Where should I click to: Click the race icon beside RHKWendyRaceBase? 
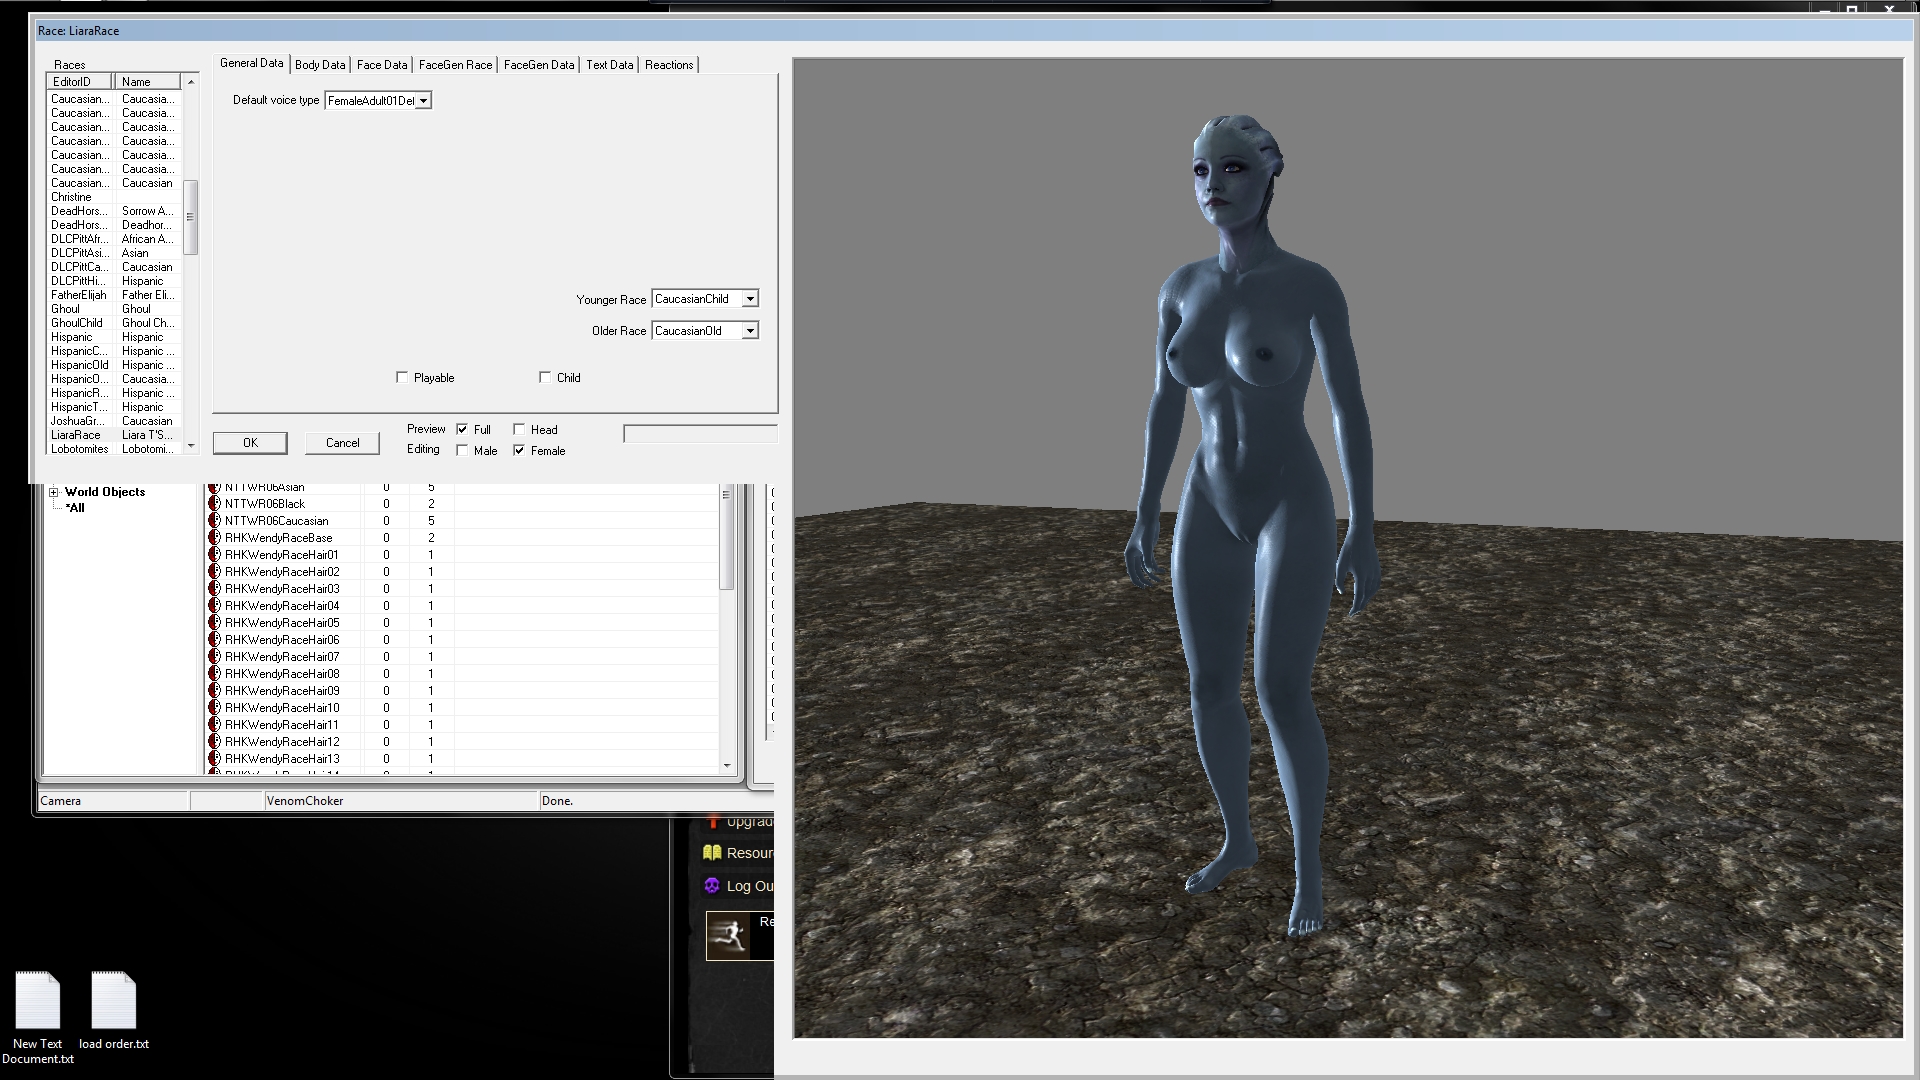pyautogui.click(x=214, y=538)
